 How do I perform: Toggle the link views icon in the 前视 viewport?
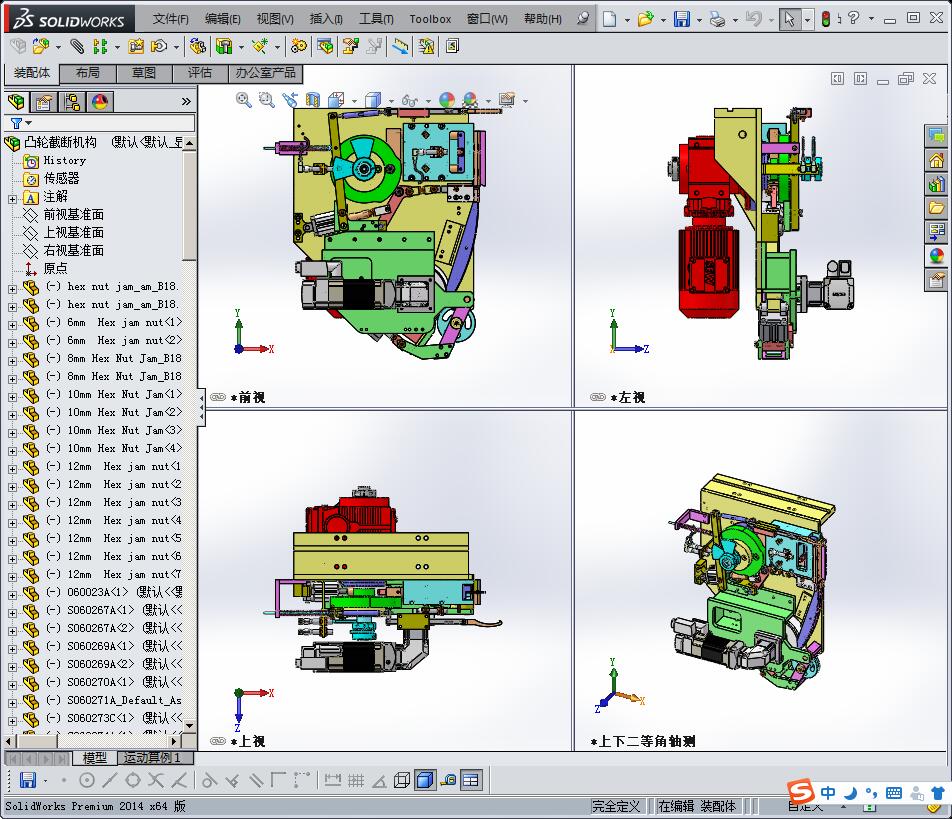[x=217, y=397]
